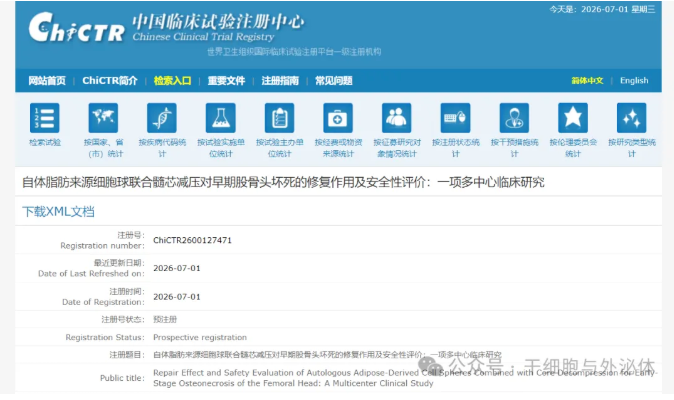Click the Prospective registration text
The image size is (674, 400).
click(200, 337)
